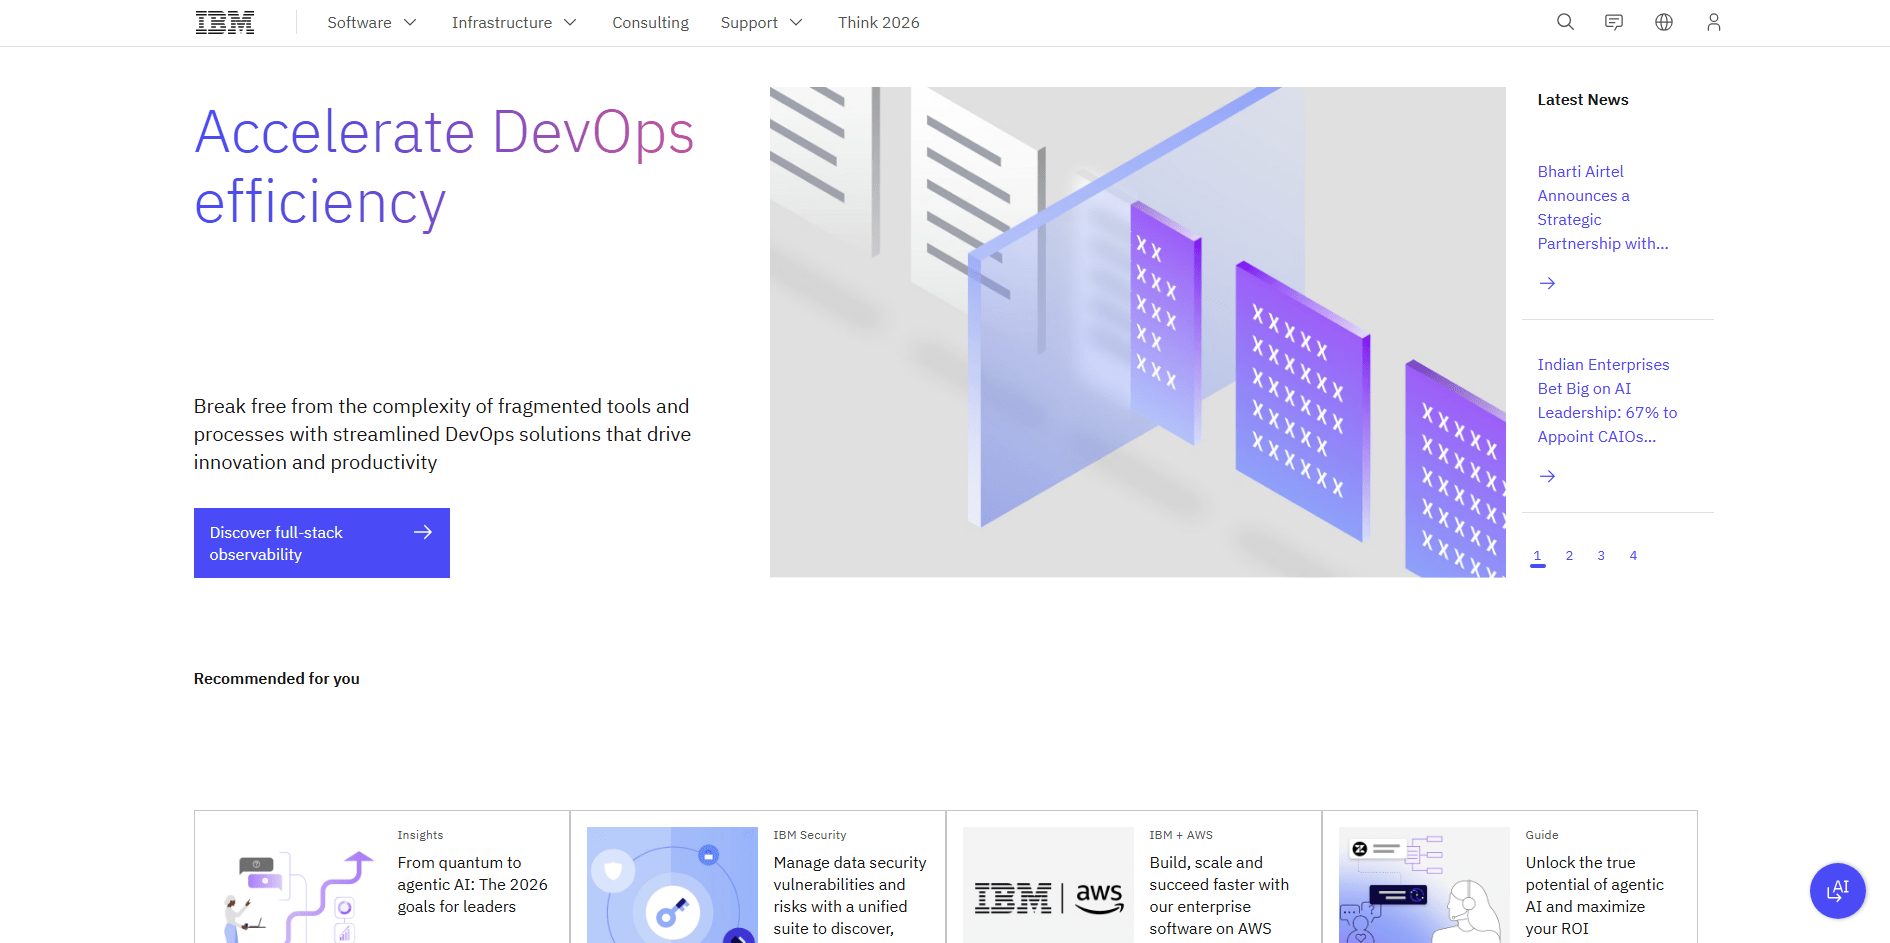Image resolution: width=1890 pixels, height=943 pixels.
Task: Click arrow under Bharti Airtel news
Action: 1547,283
